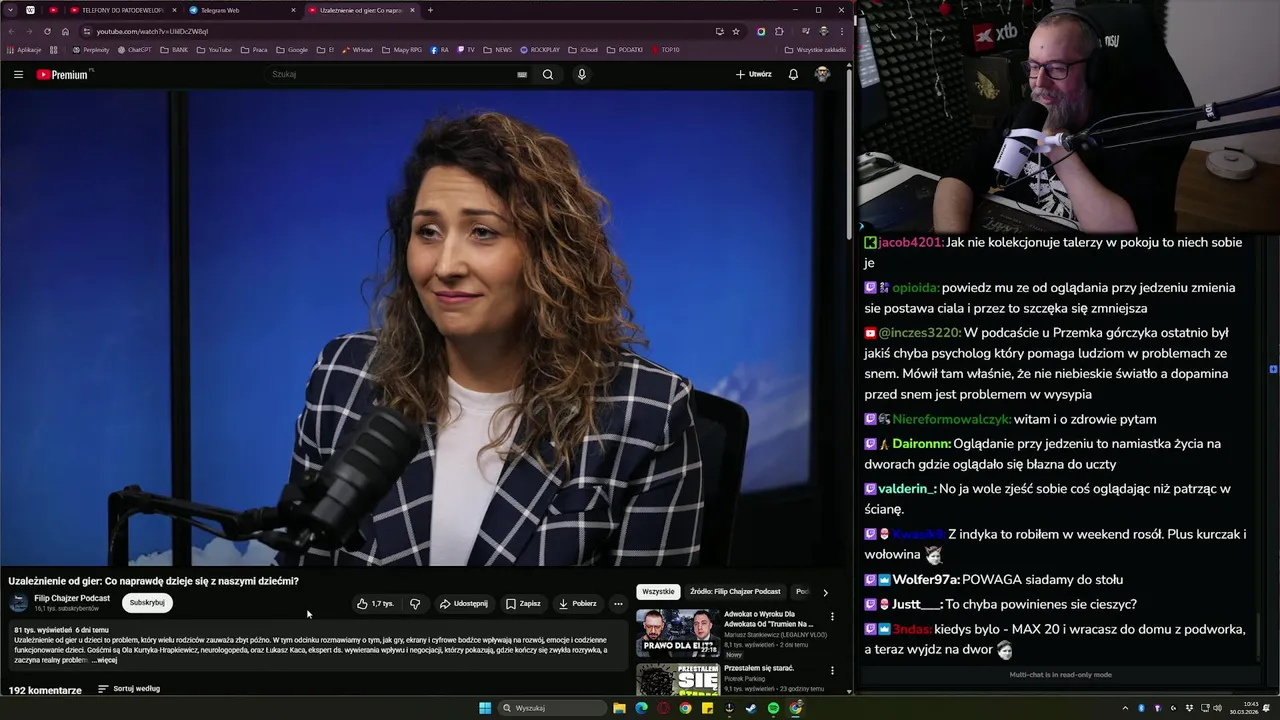Open Filip Chajzer Podcast channel avatar
This screenshot has height=720, width=1280.
pyautogui.click(x=19, y=603)
